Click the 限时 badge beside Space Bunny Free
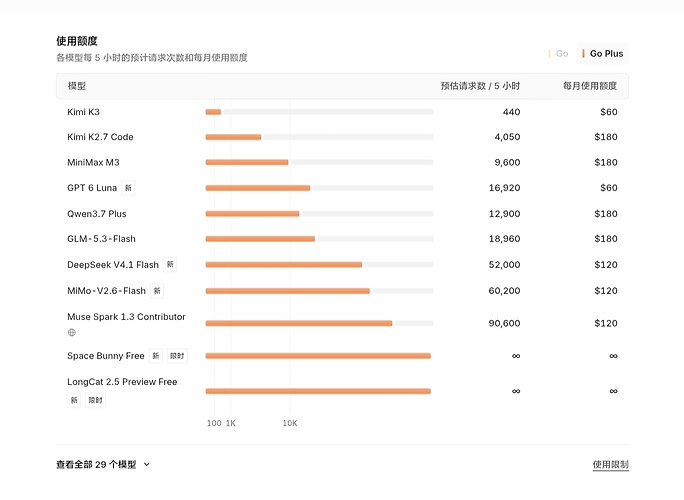 (177, 356)
